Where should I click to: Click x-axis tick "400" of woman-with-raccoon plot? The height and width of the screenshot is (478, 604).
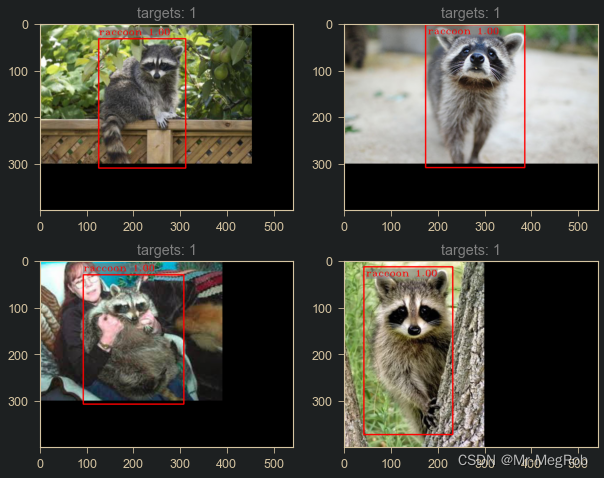pos(226,464)
